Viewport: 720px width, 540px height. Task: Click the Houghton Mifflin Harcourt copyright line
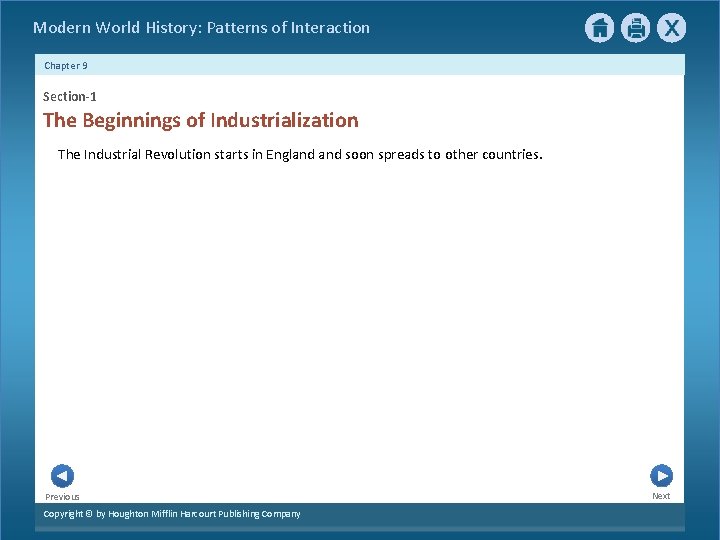click(x=172, y=514)
